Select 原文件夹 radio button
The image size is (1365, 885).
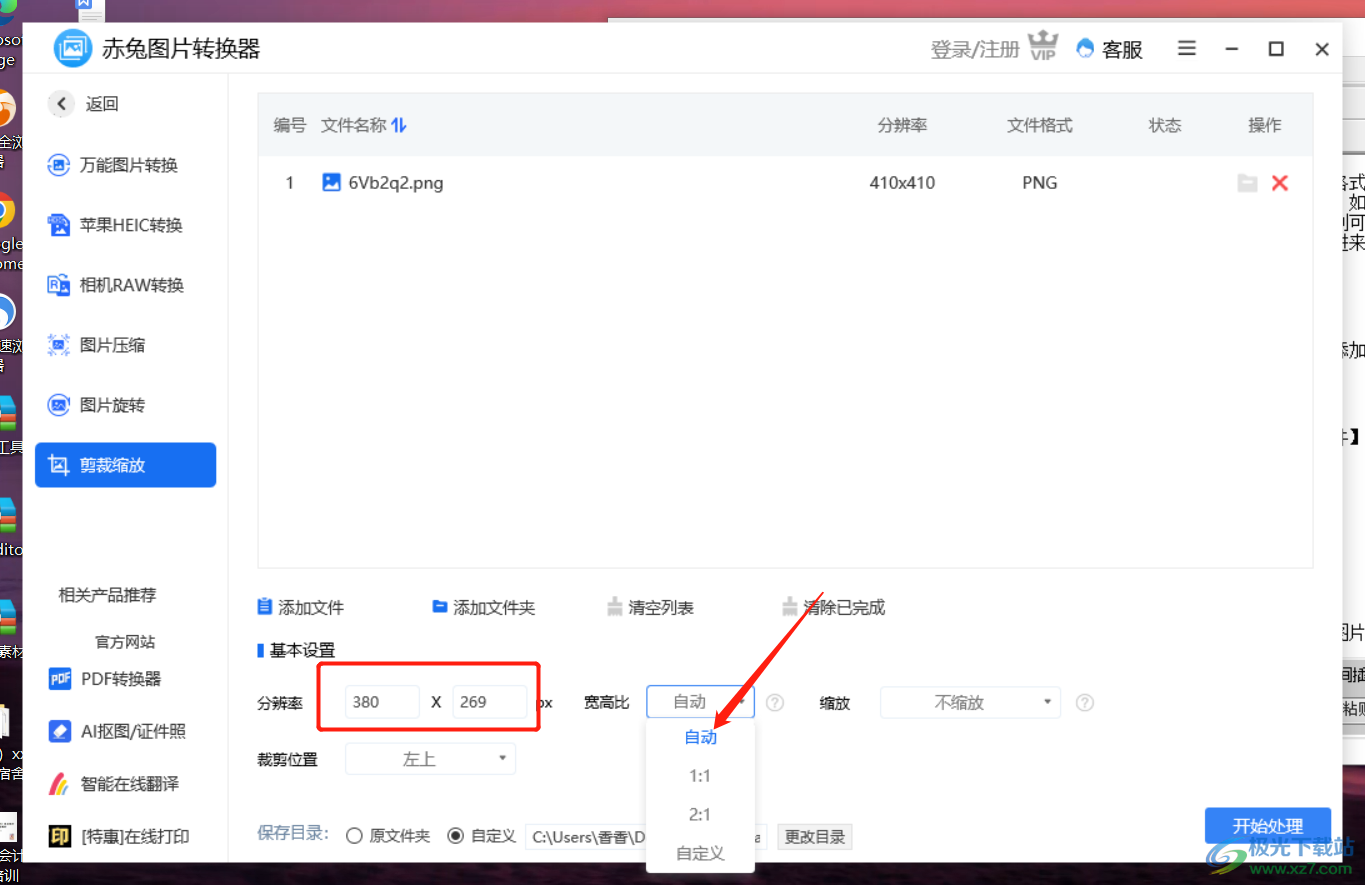[354, 836]
